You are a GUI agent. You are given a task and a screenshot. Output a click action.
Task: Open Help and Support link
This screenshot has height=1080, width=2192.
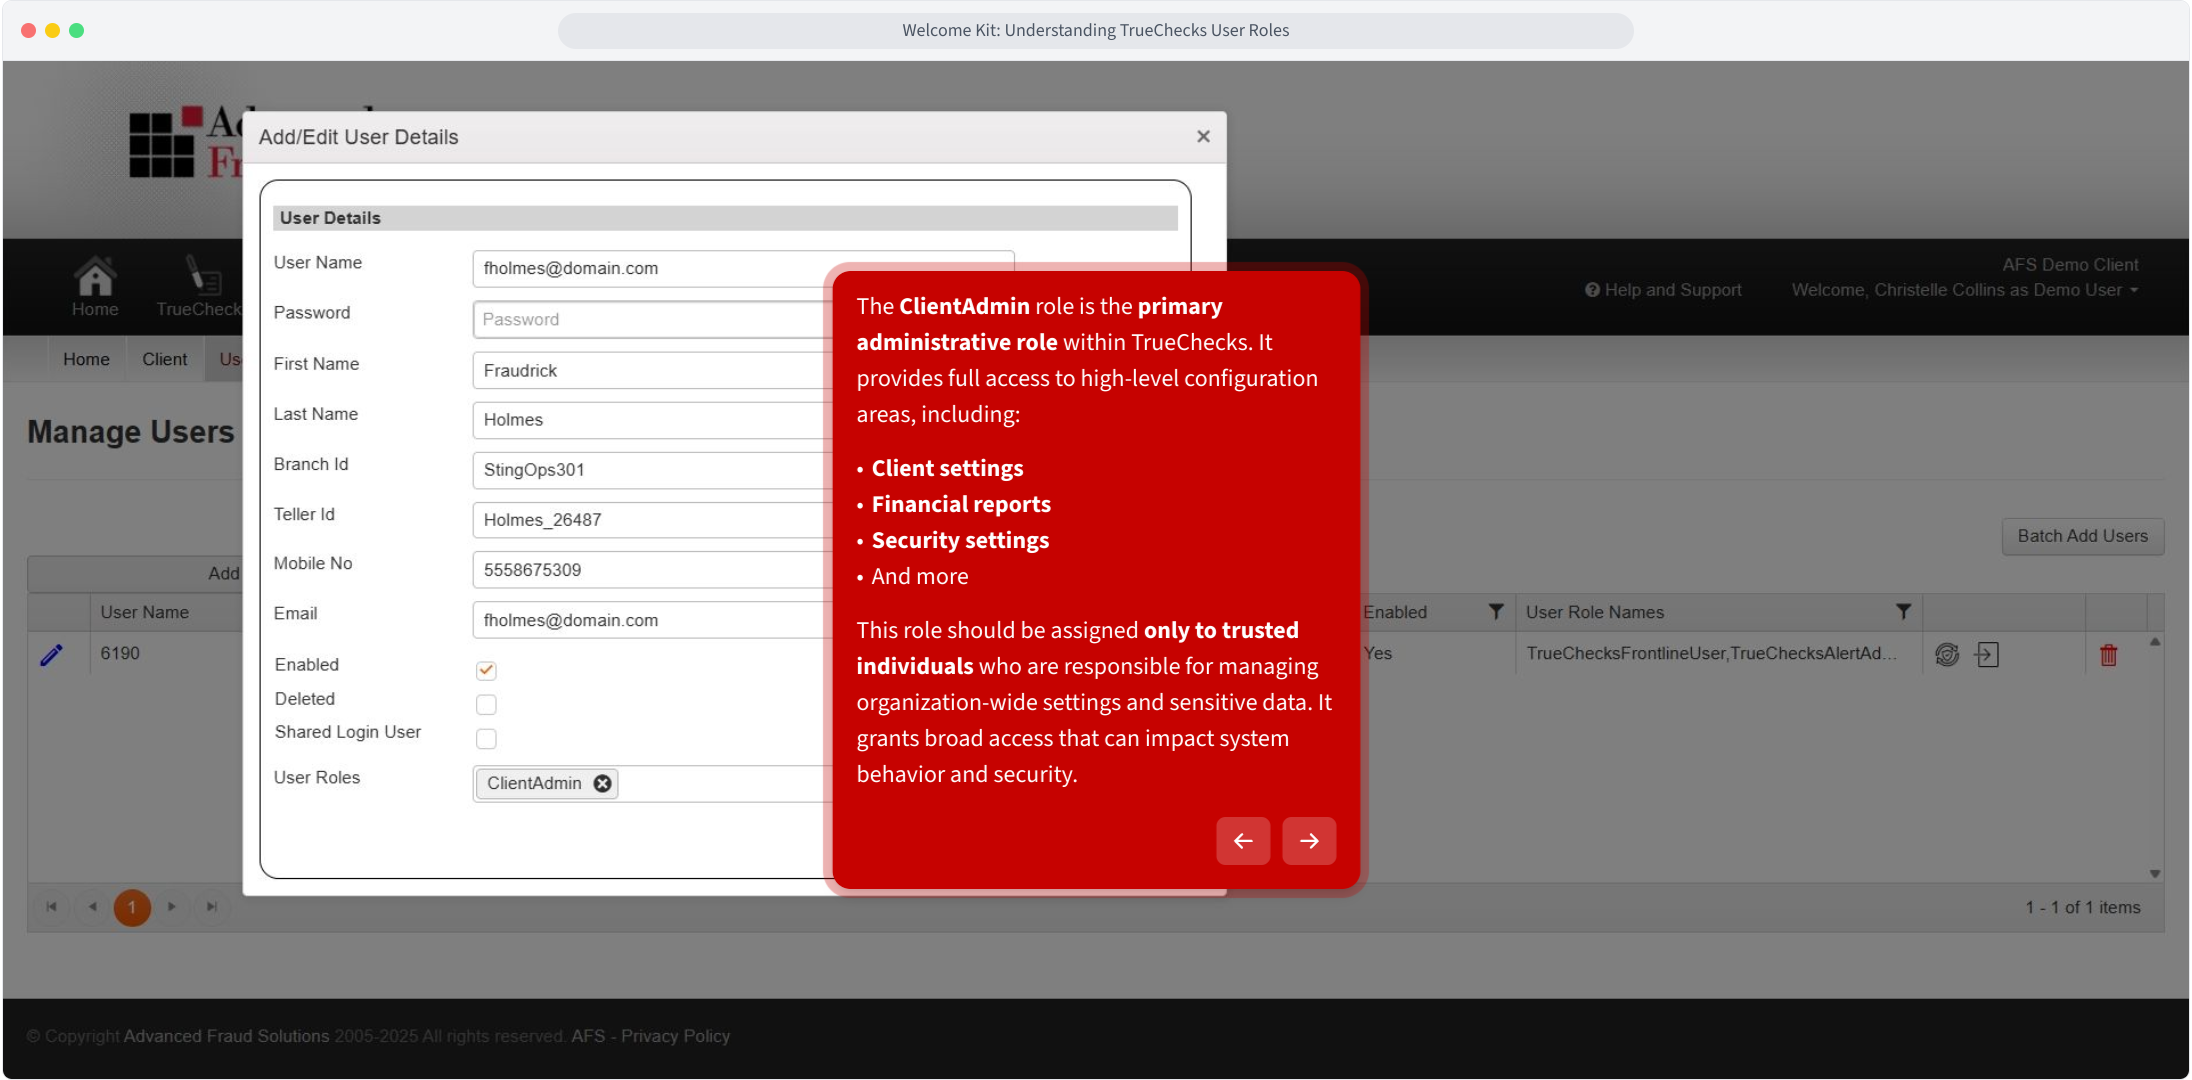[1663, 290]
